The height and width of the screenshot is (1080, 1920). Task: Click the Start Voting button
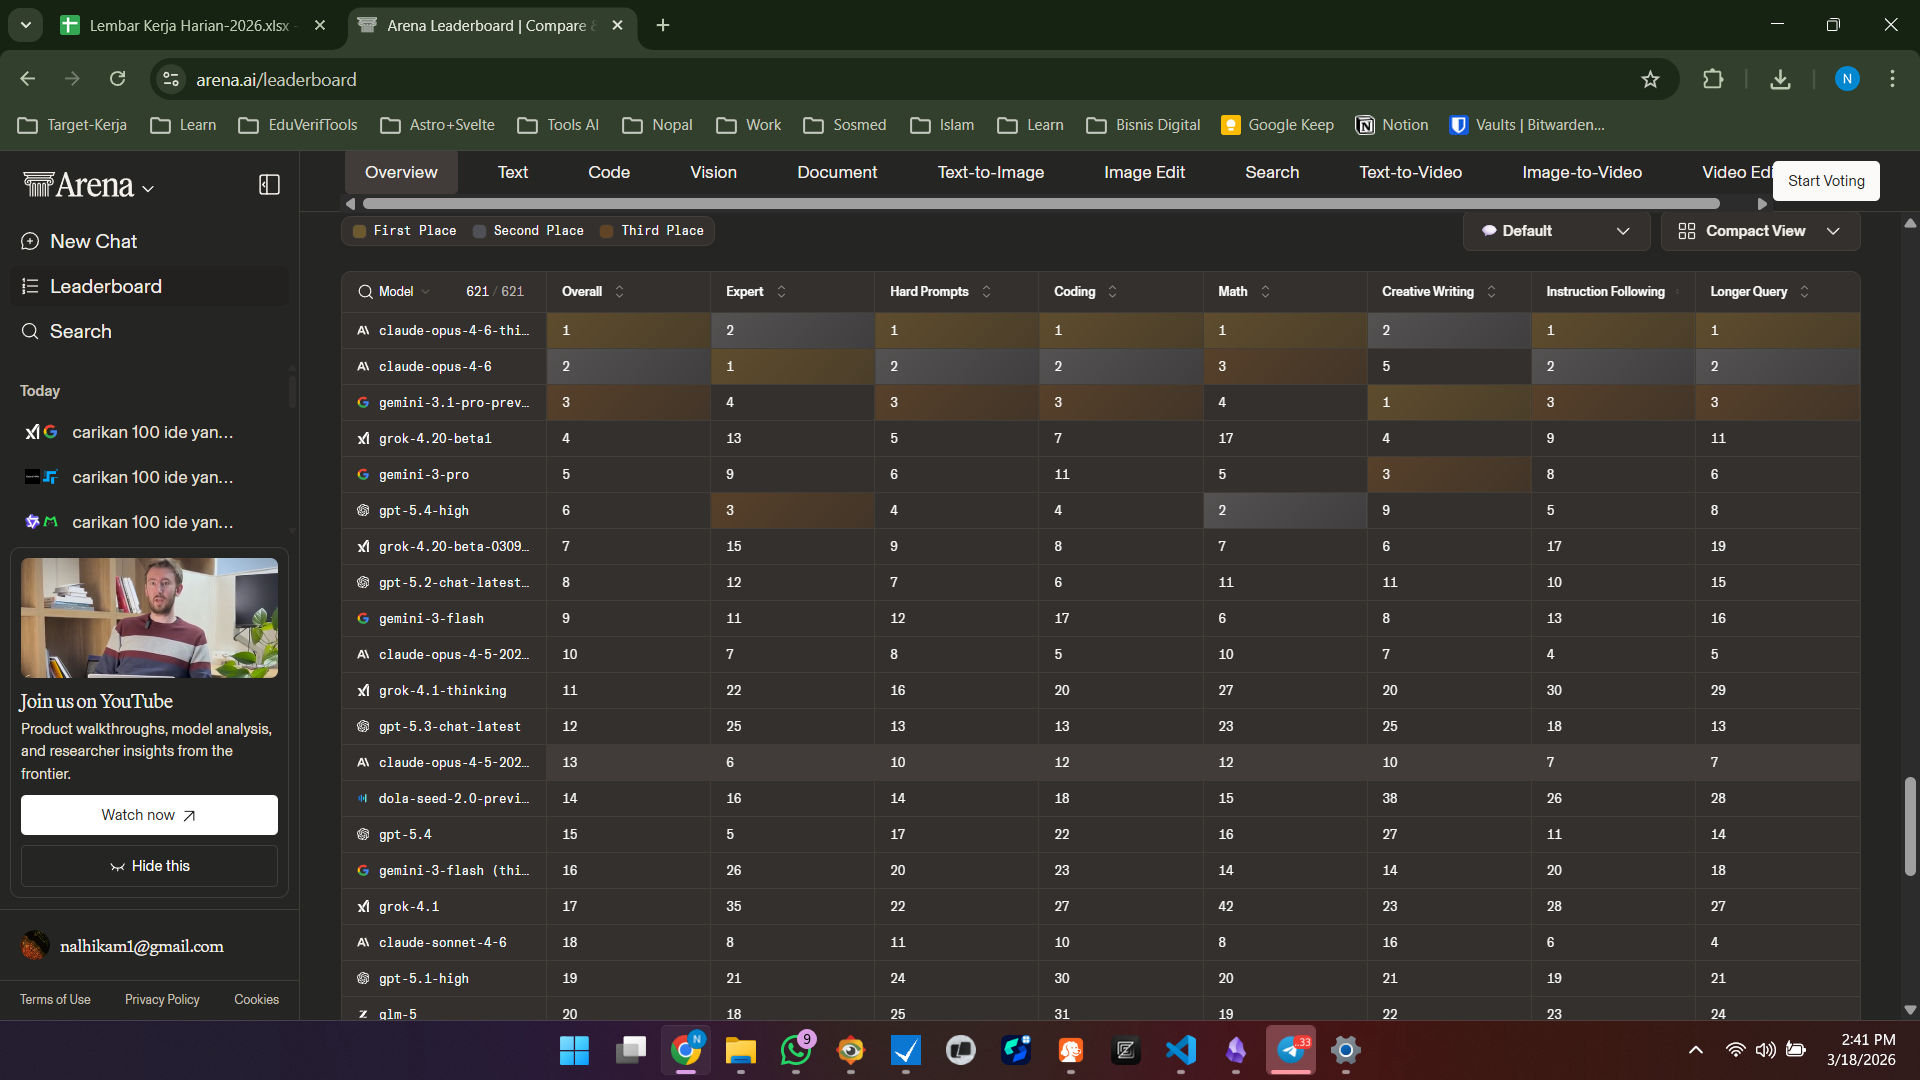point(1826,181)
